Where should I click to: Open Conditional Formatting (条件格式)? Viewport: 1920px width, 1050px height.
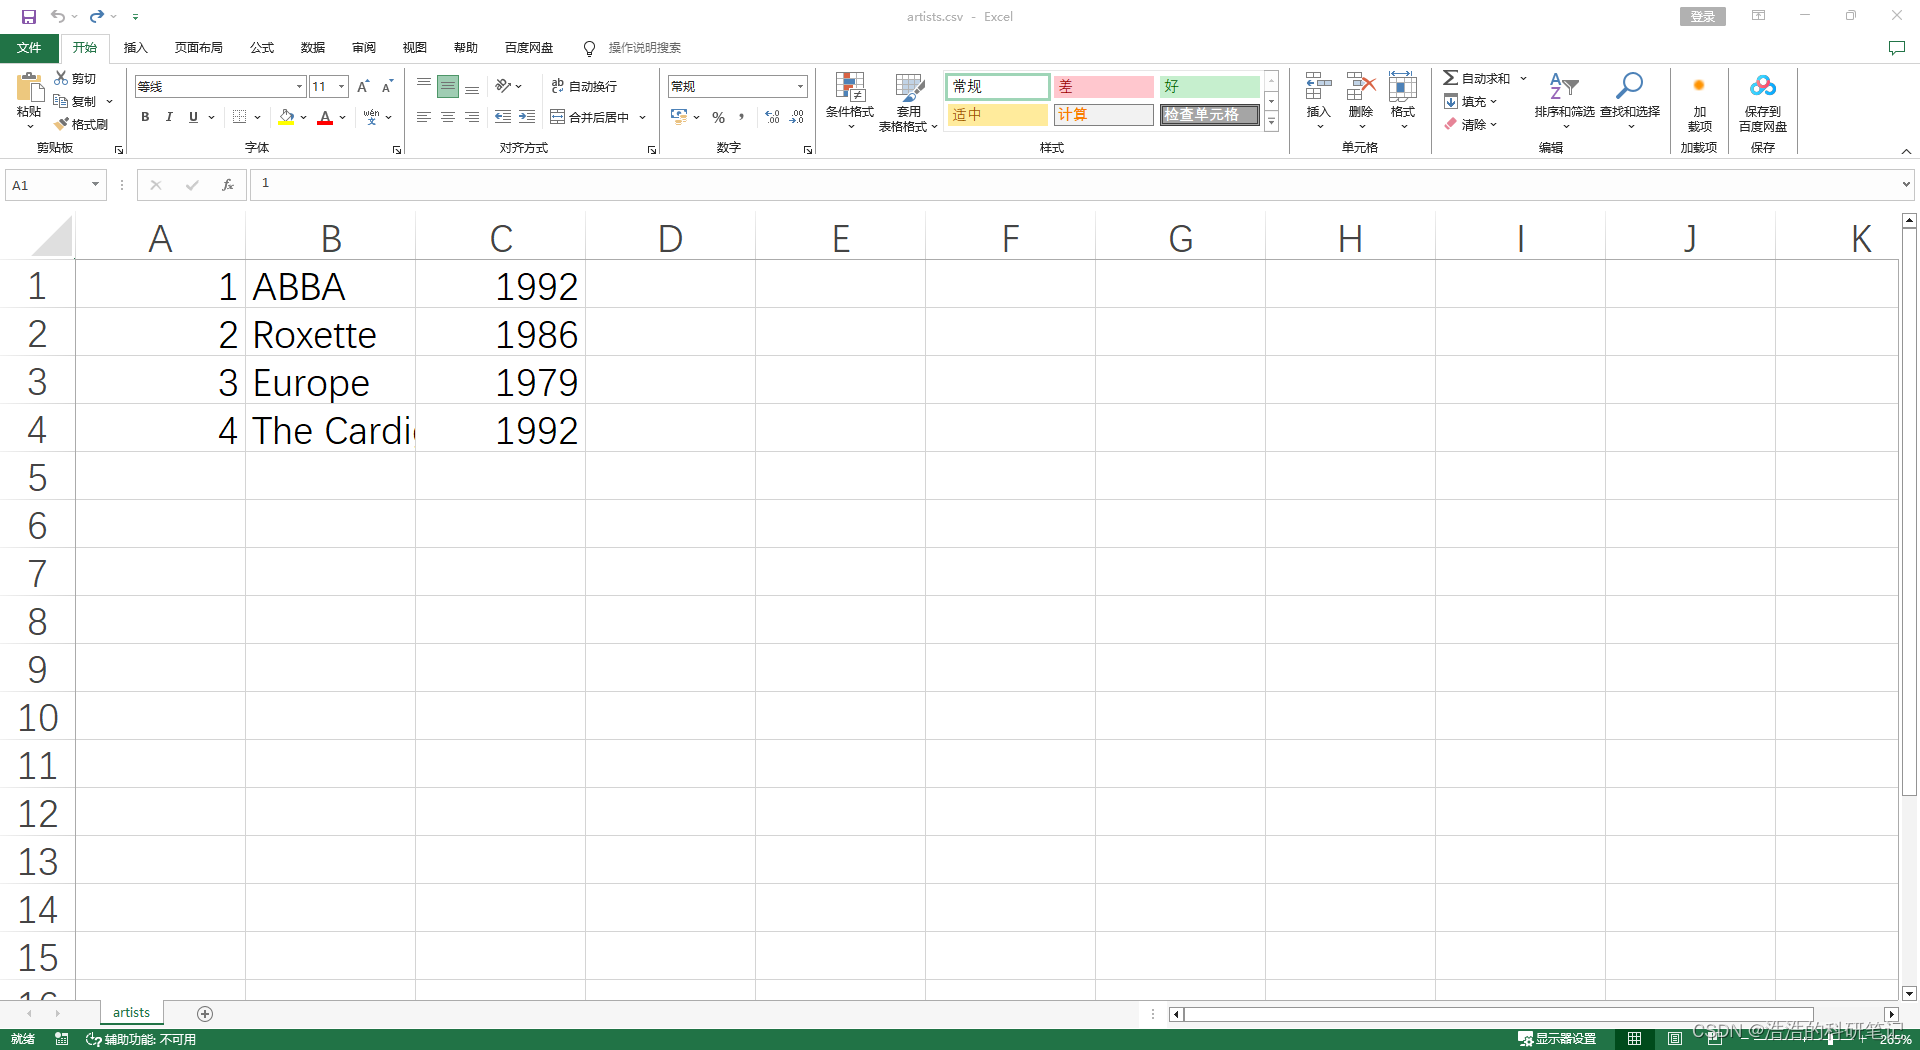[x=850, y=100]
